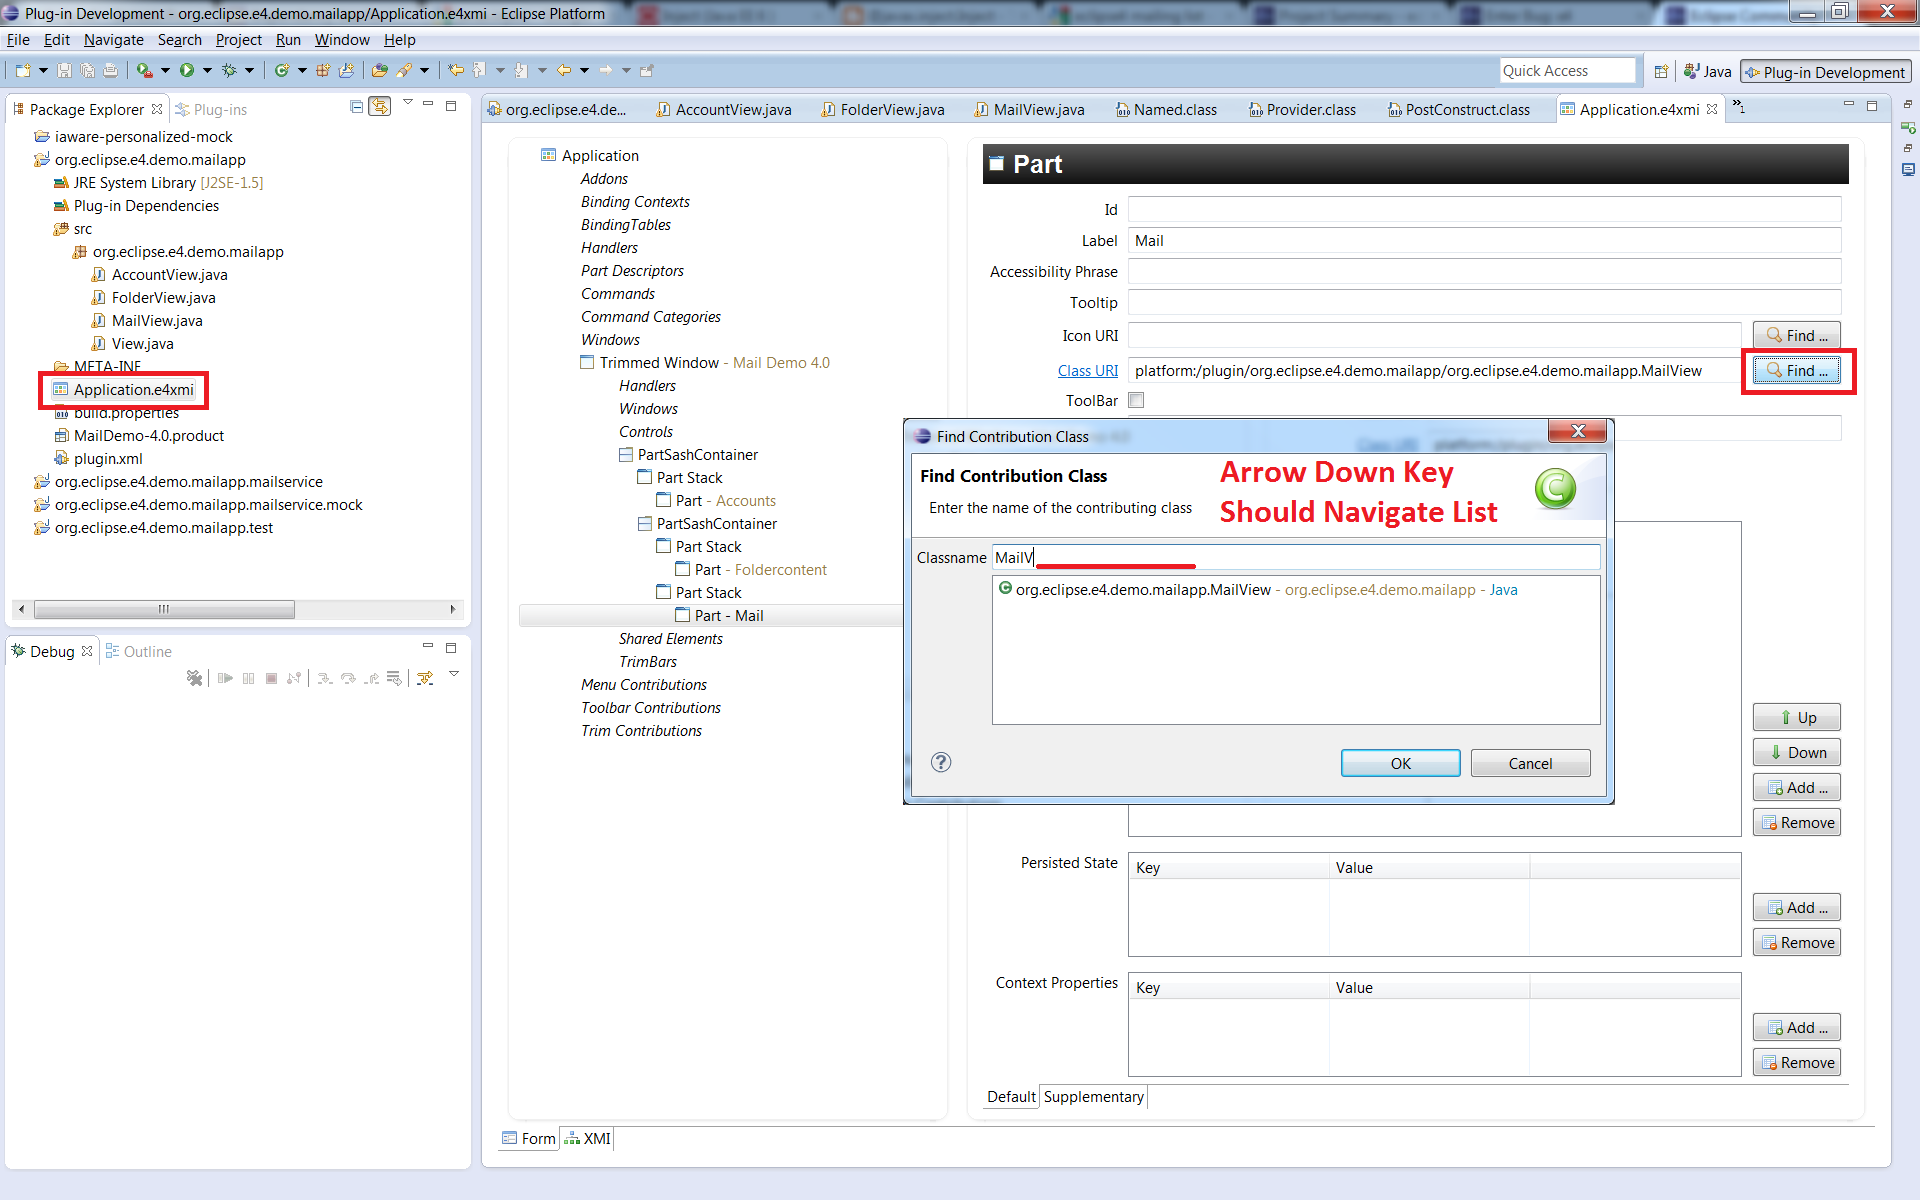The height and width of the screenshot is (1200, 1920).
Task: Toggle Link with Editor in Package Explorer
Action: [380, 106]
